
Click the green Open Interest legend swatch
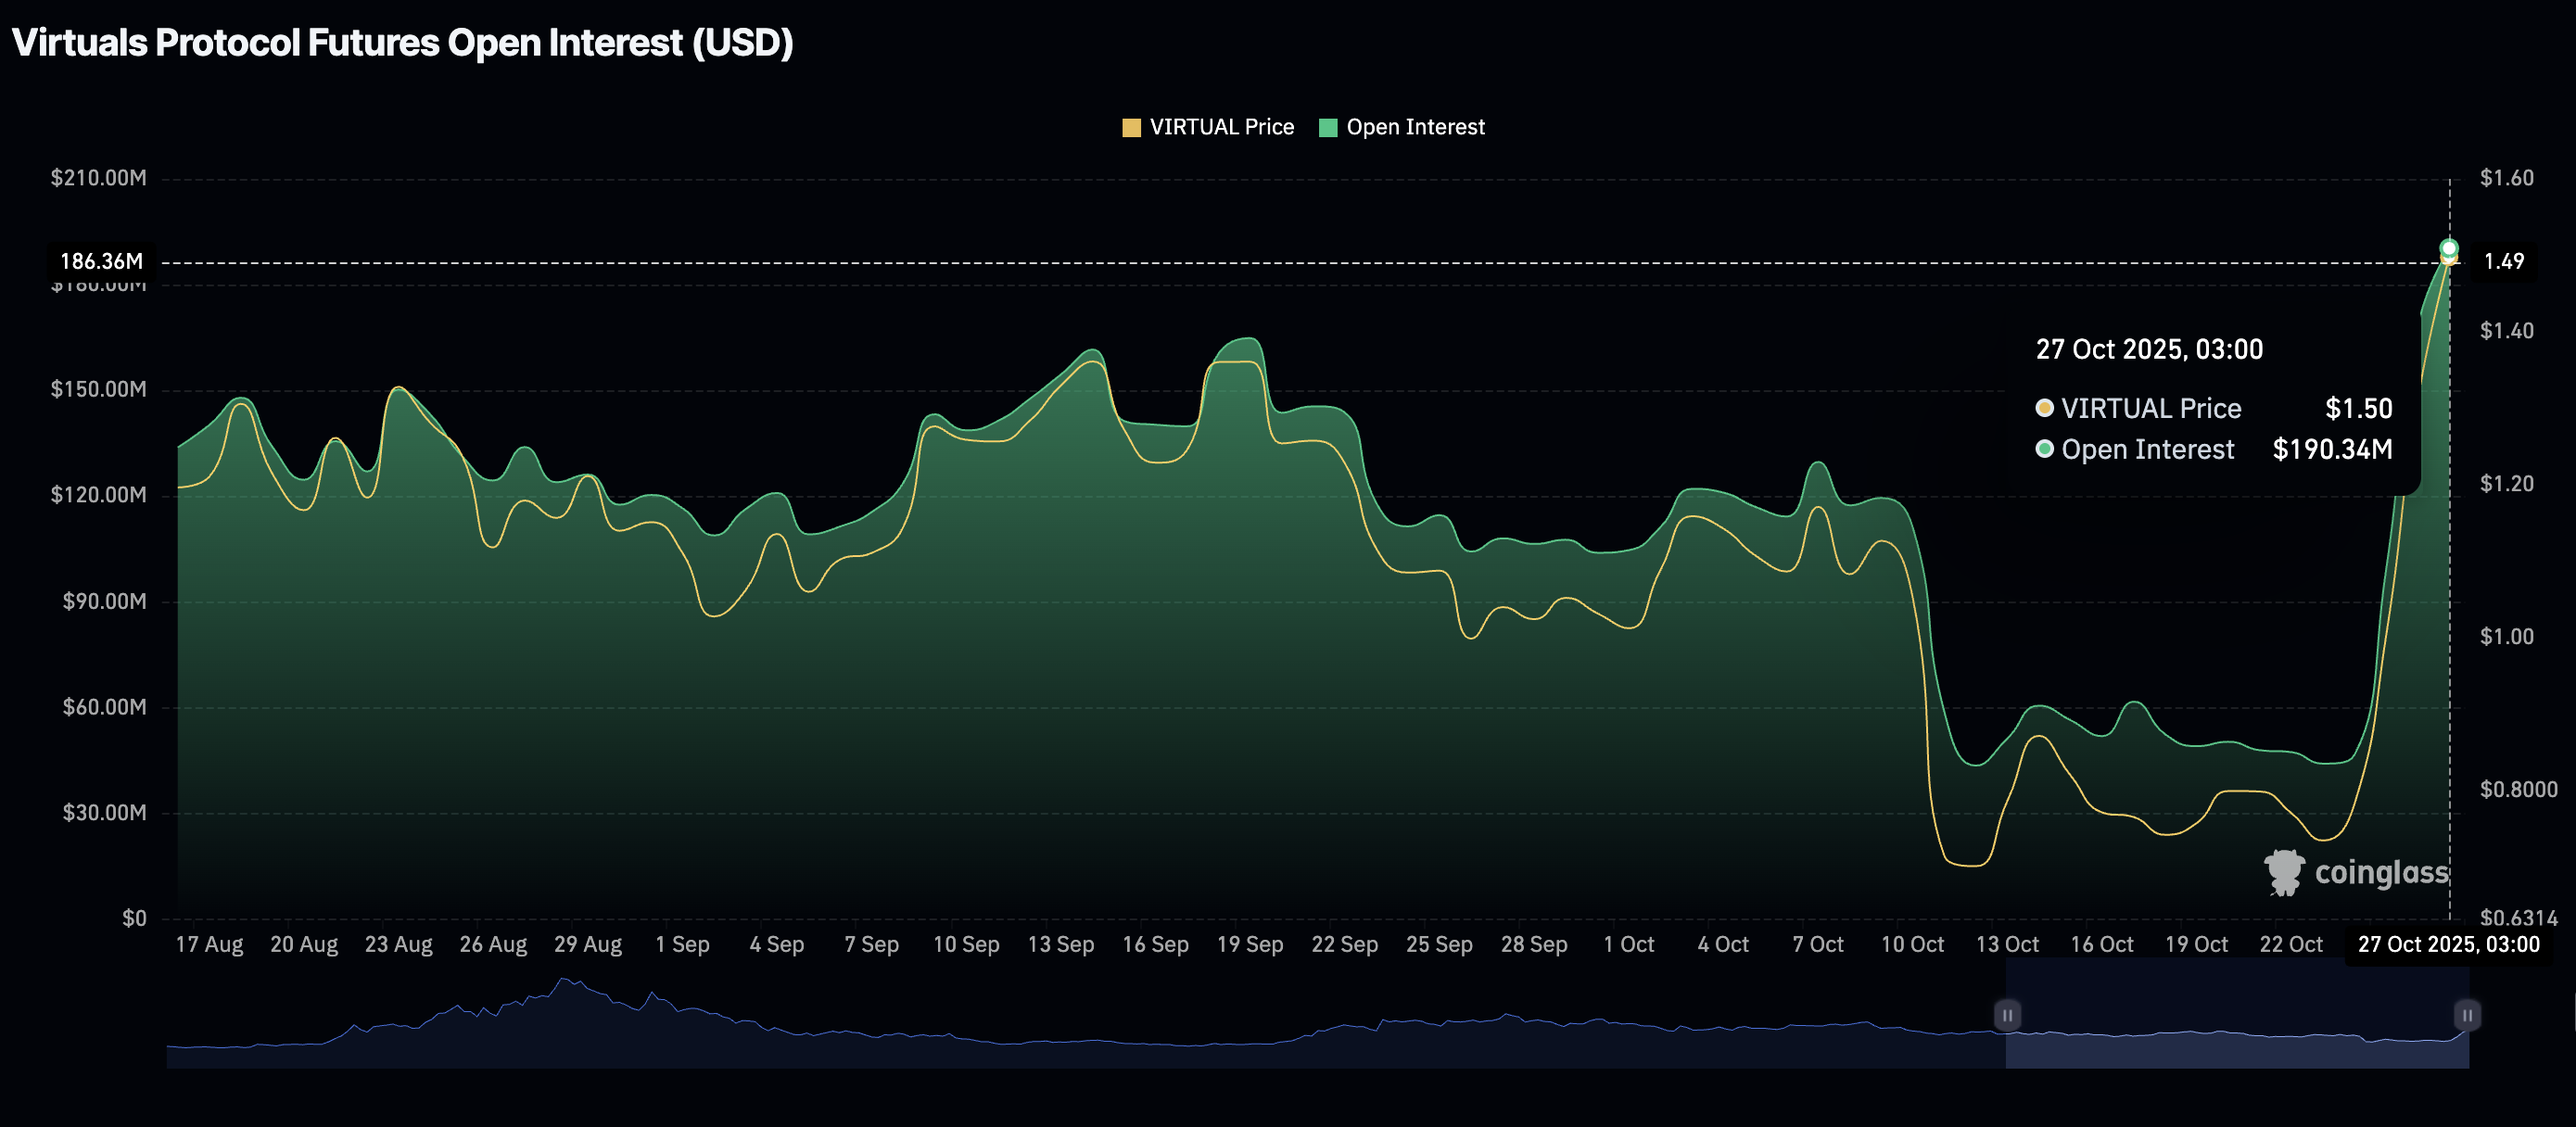1328,128
